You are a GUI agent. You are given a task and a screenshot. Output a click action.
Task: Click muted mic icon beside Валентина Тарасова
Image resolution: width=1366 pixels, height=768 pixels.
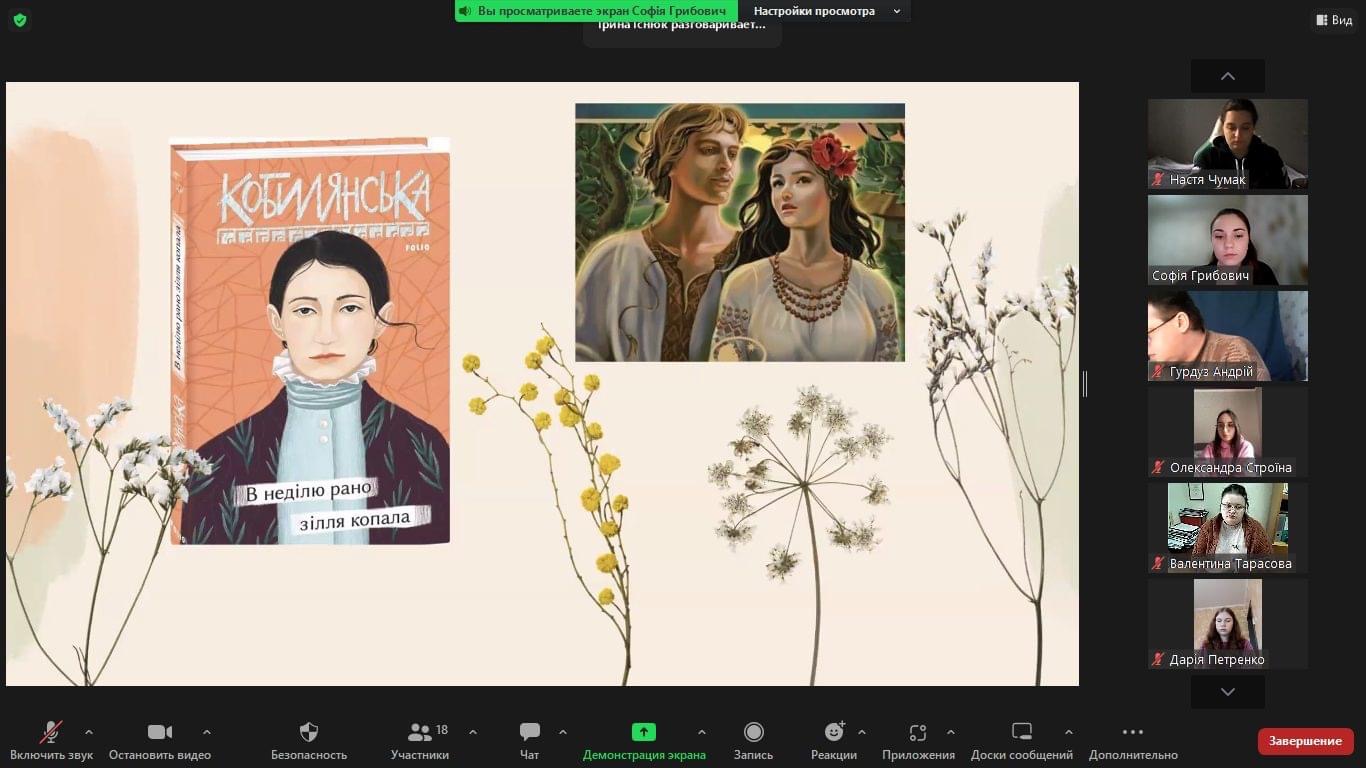coord(1159,564)
